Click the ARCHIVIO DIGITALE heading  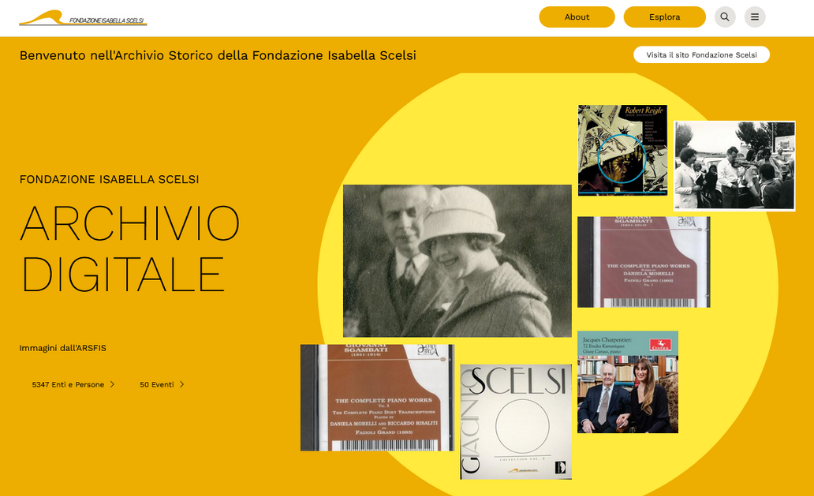[130, 248]
